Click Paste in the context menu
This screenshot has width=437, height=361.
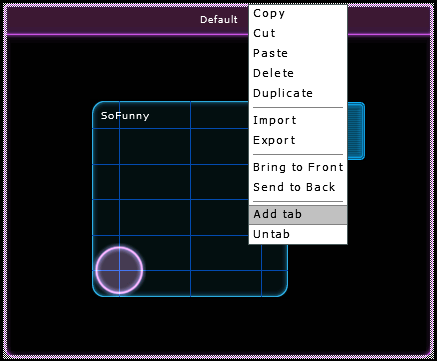[x=298, y=53]
